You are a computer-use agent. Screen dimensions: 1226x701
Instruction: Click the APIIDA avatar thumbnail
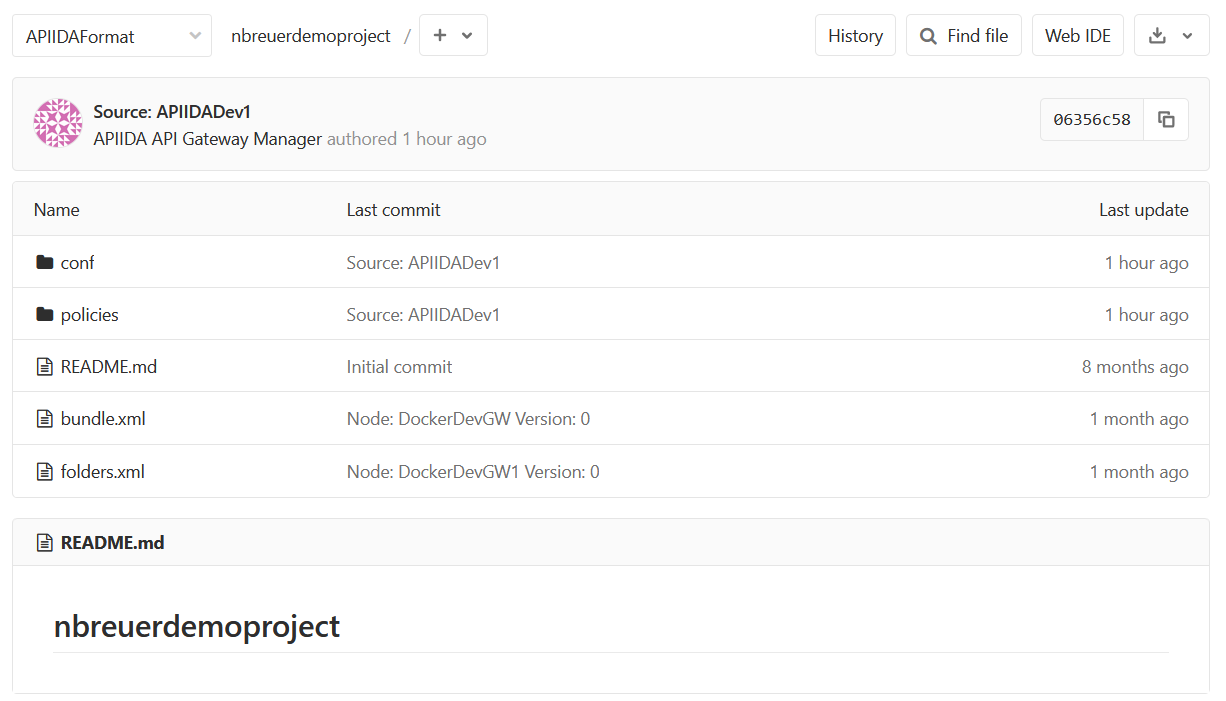point(57,122)
